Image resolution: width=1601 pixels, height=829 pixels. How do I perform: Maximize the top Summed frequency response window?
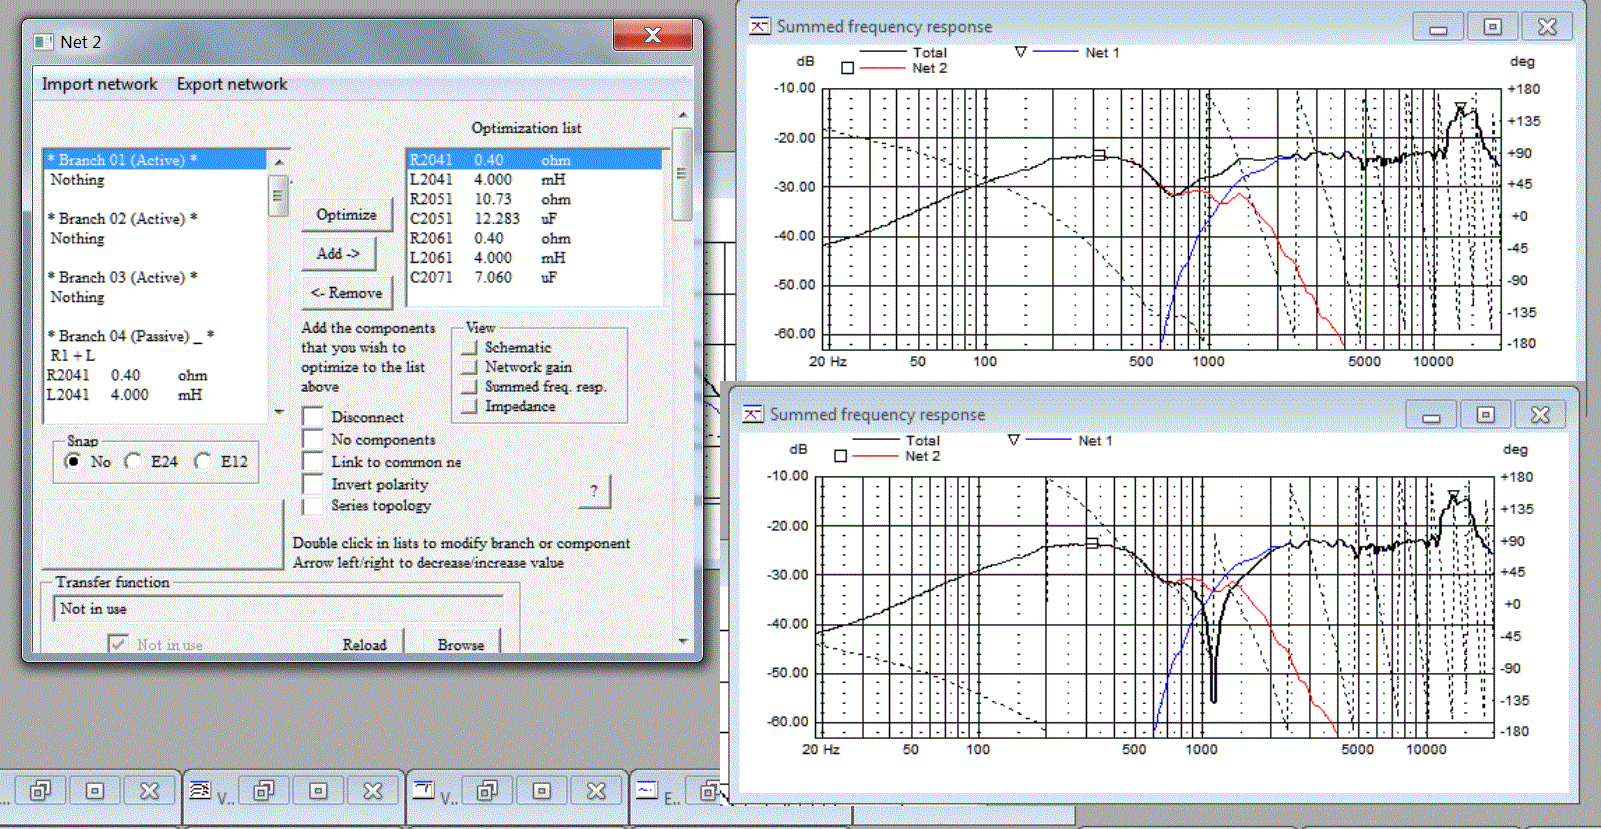click(x=1492, y=27)
